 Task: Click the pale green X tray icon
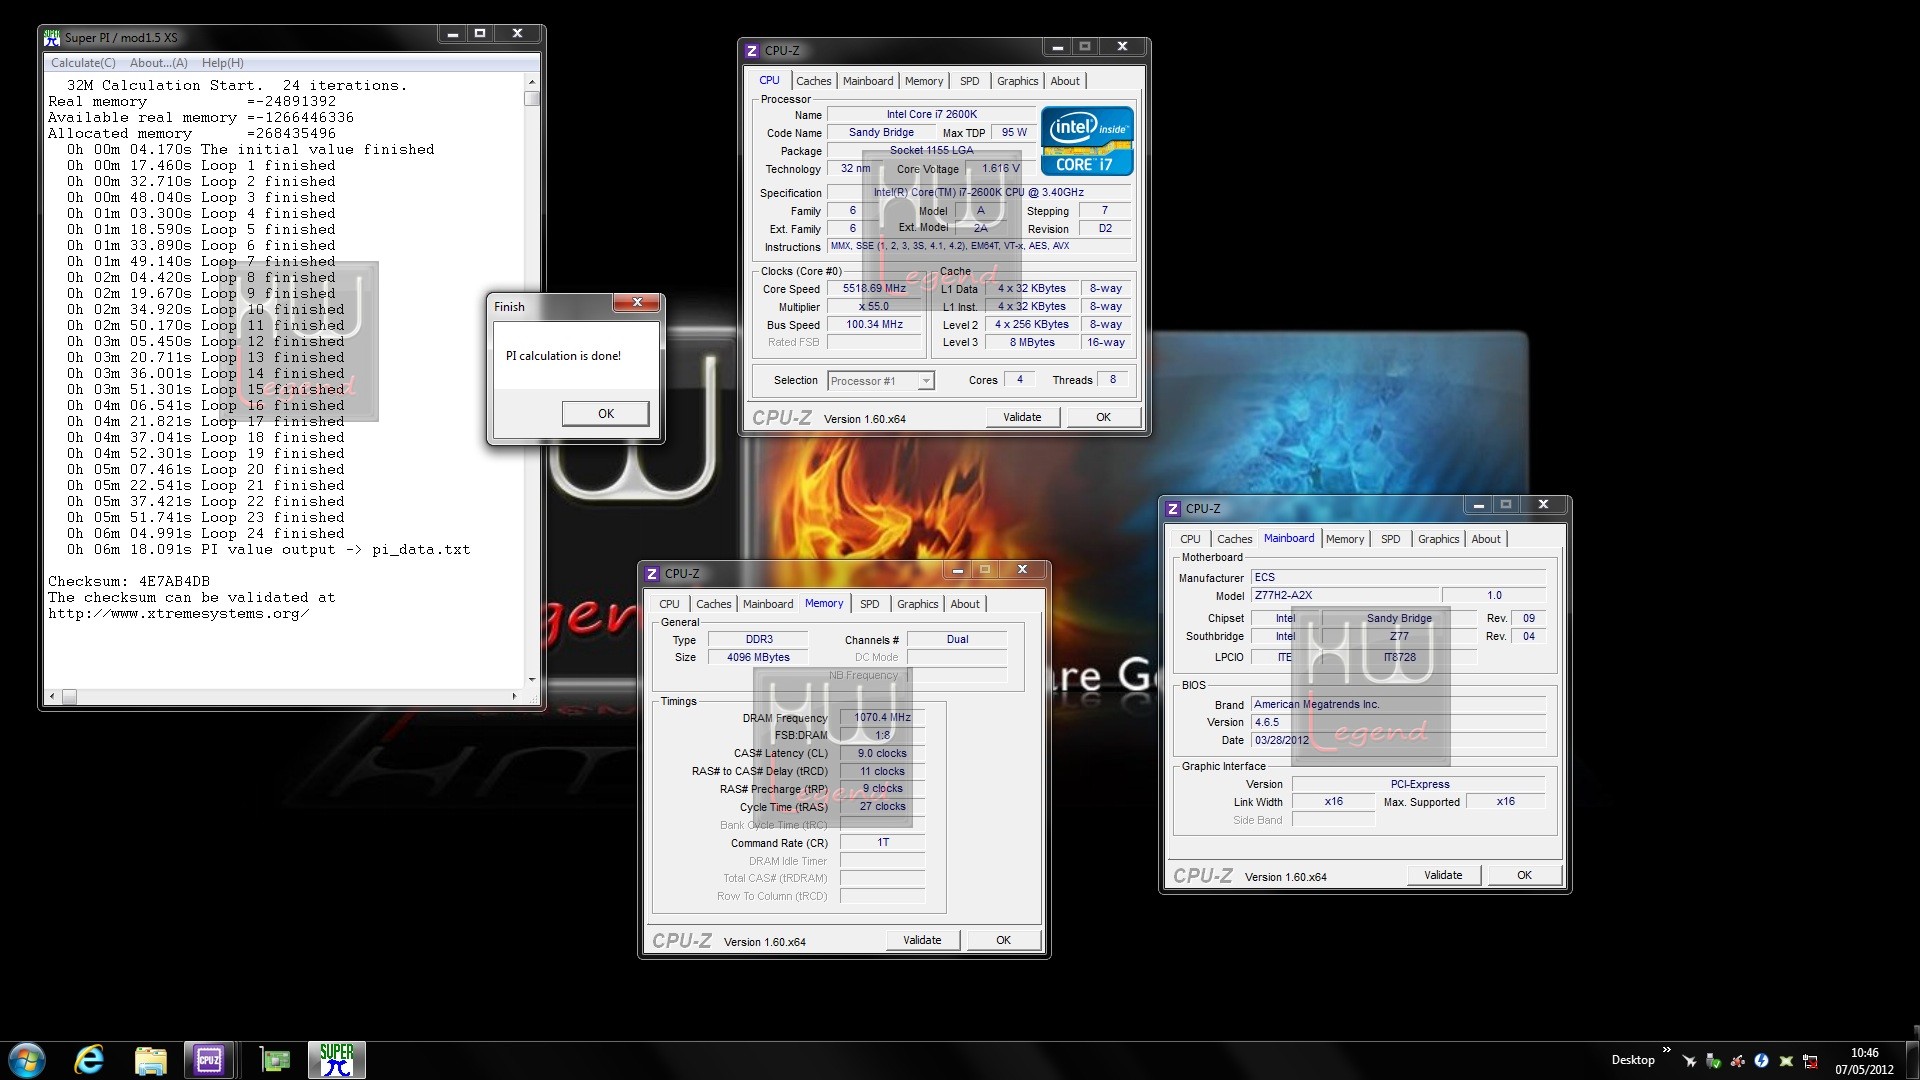1786,1060
